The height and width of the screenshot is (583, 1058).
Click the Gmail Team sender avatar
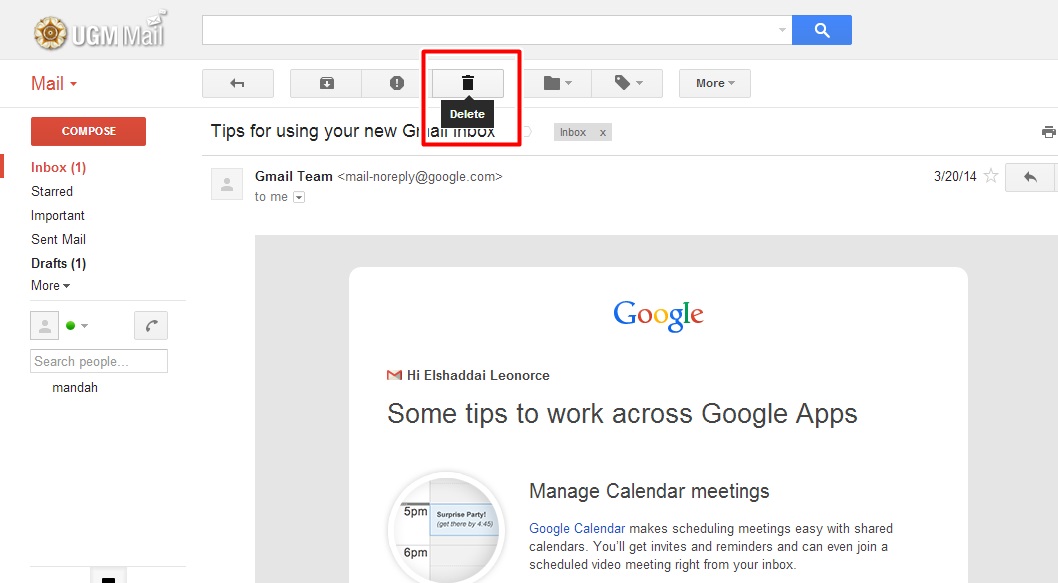pos(227,184)
